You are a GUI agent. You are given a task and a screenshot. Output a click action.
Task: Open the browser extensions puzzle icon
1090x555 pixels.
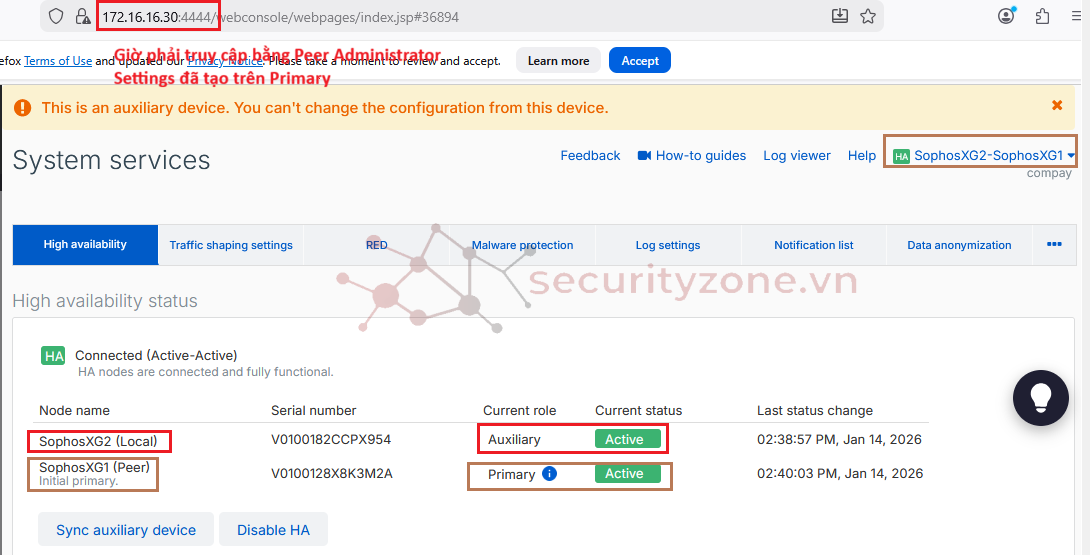click(x=1043, y=16)
